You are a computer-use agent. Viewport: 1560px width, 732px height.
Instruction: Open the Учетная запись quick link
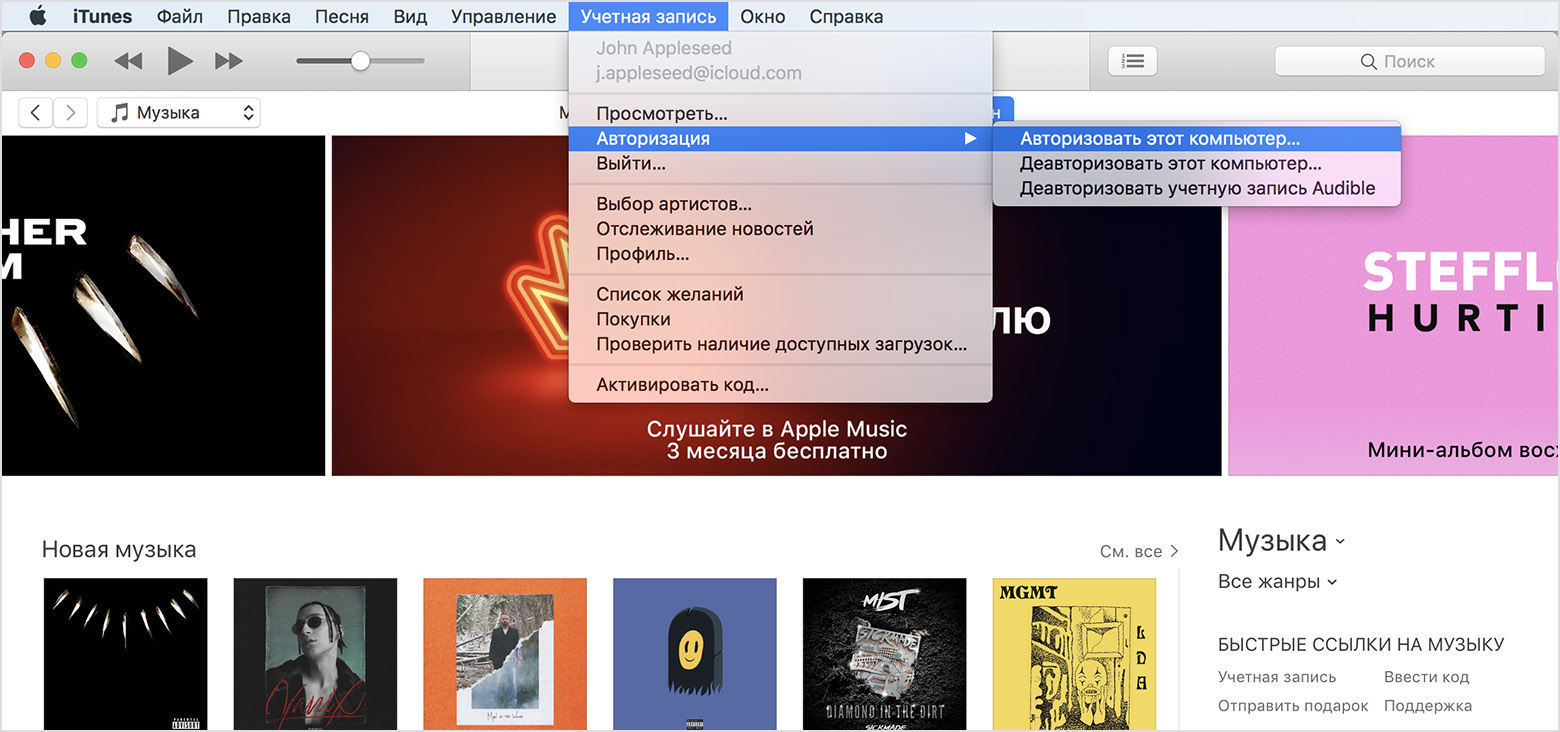coord(1277,677)
